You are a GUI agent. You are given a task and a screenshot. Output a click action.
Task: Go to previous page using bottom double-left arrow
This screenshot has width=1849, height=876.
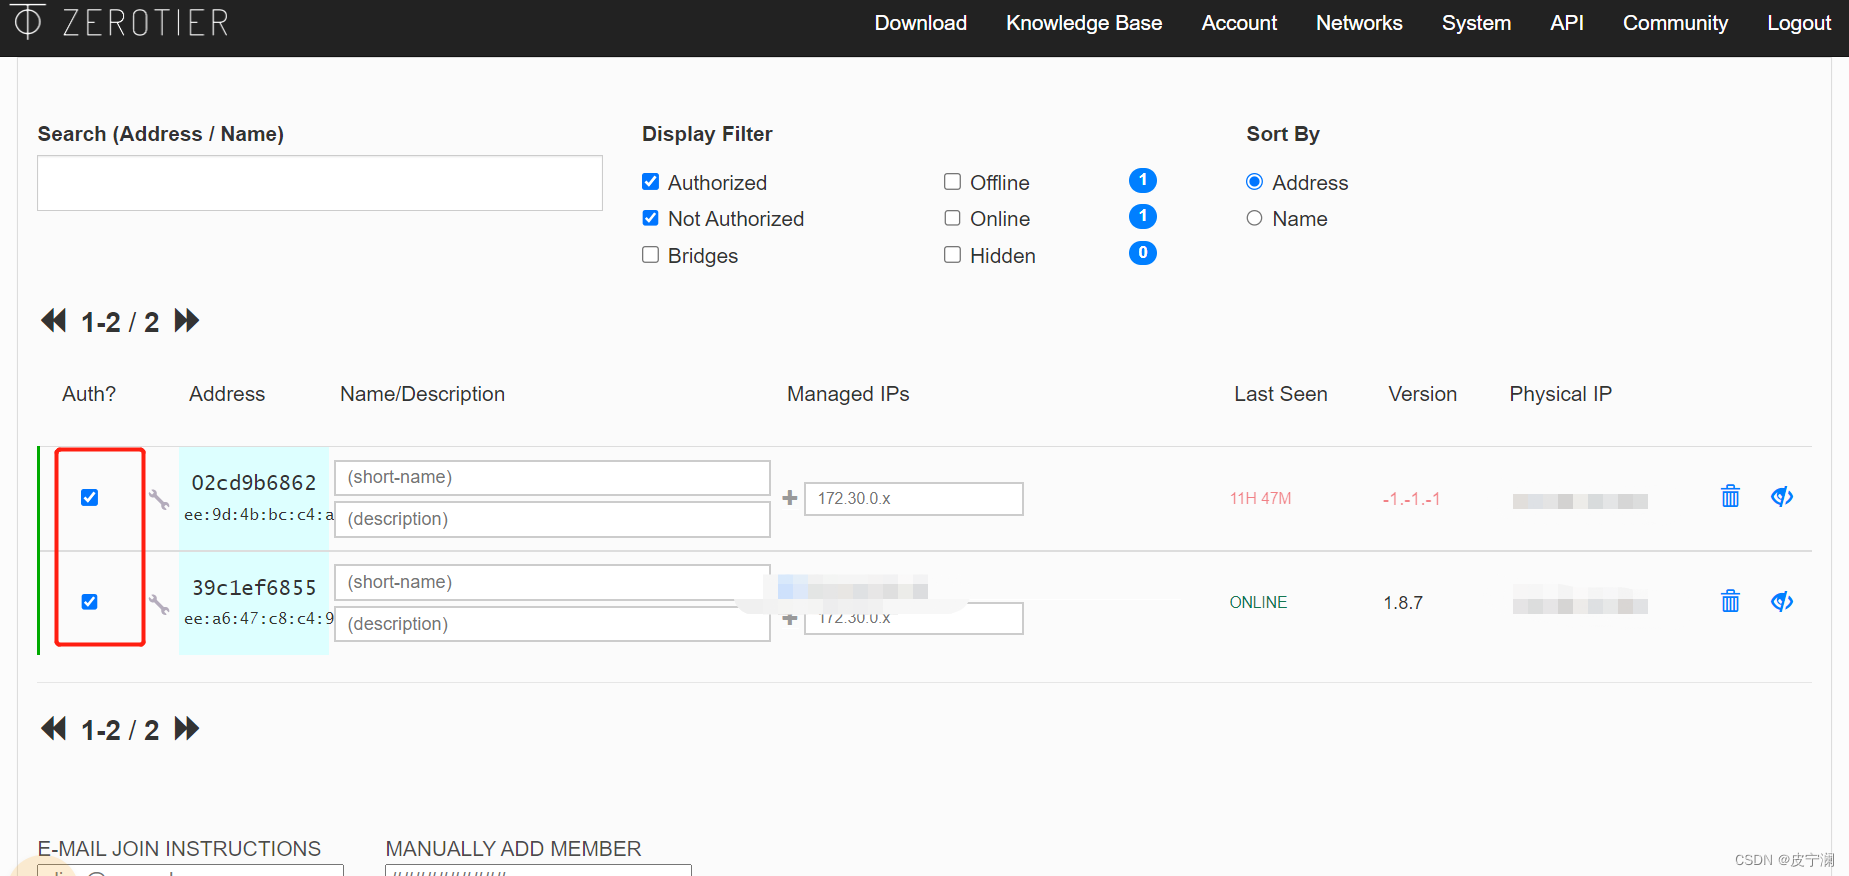coord(54,729)
